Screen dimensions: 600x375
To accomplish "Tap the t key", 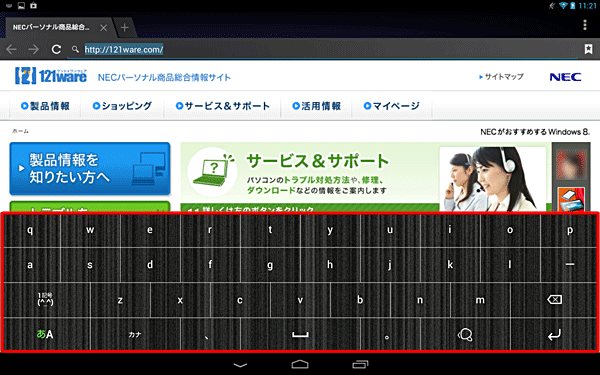I will click(x=270, y=230).
